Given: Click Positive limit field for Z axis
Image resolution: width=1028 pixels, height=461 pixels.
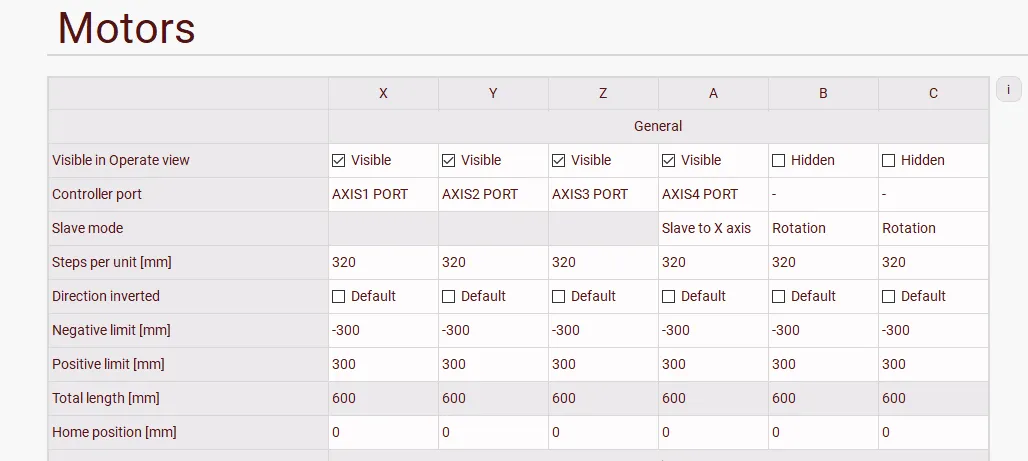Looking at the screenshot, I should (x=604, y=365).
